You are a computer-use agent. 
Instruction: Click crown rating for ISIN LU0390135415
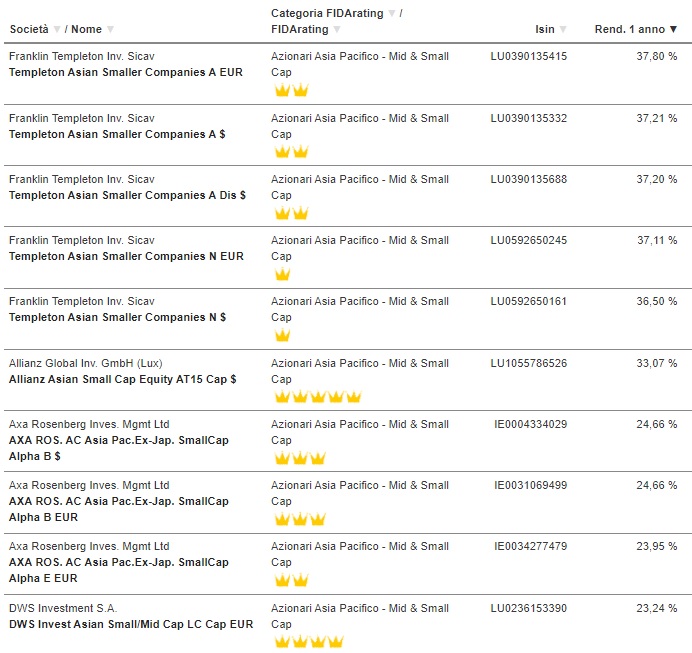click(x=291, y=90)
